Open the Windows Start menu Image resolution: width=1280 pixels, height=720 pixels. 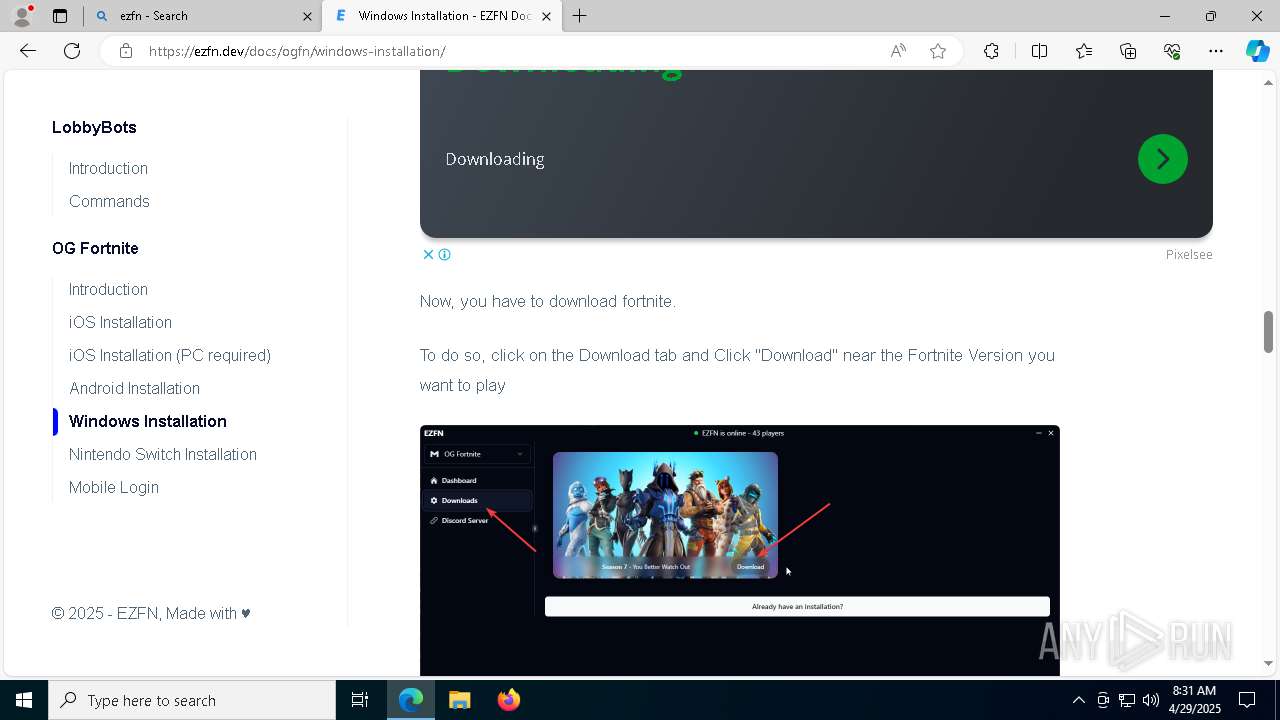[x=24, y=700]
